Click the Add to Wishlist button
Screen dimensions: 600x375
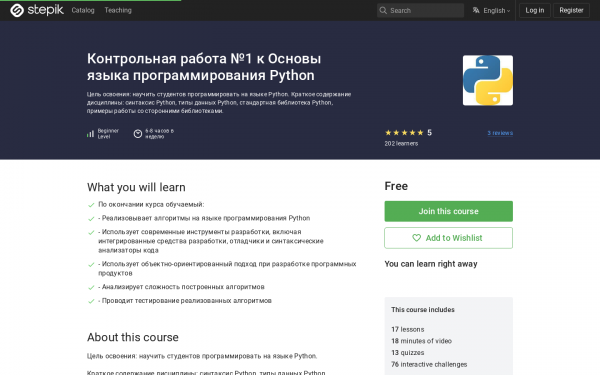(448, 238)
